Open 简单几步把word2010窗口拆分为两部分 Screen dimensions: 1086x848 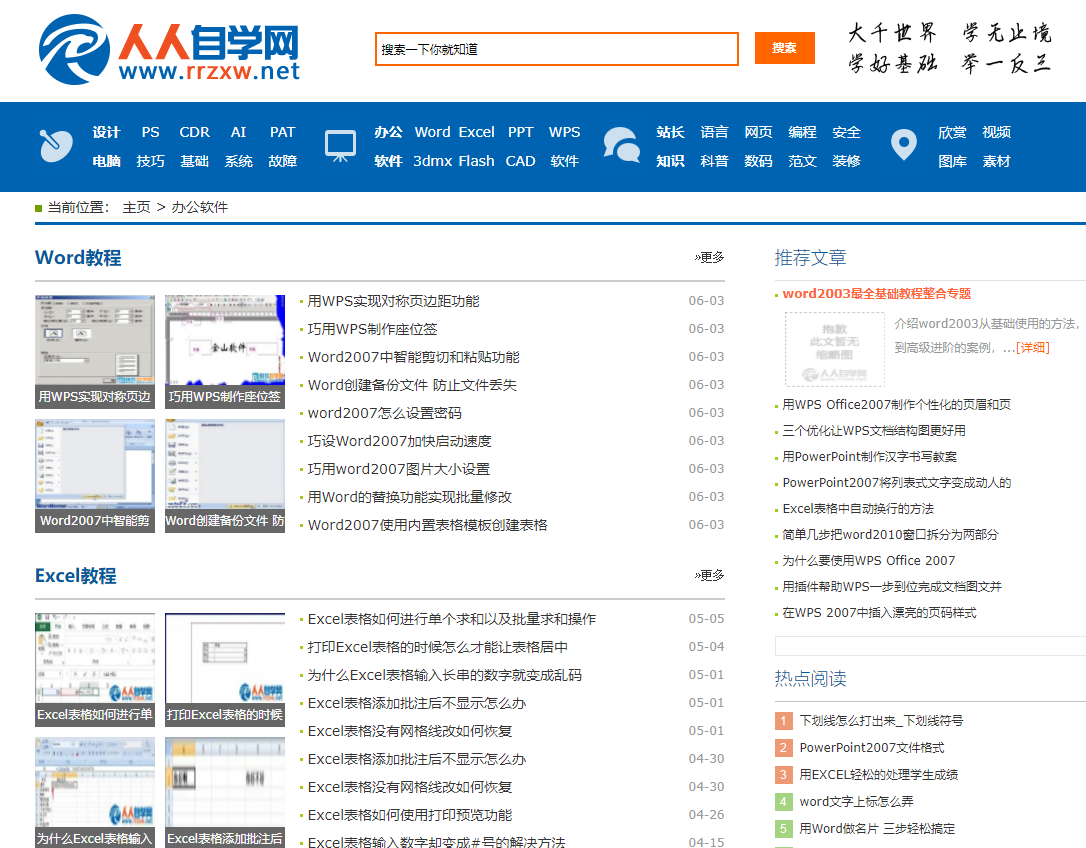point(890,535)
